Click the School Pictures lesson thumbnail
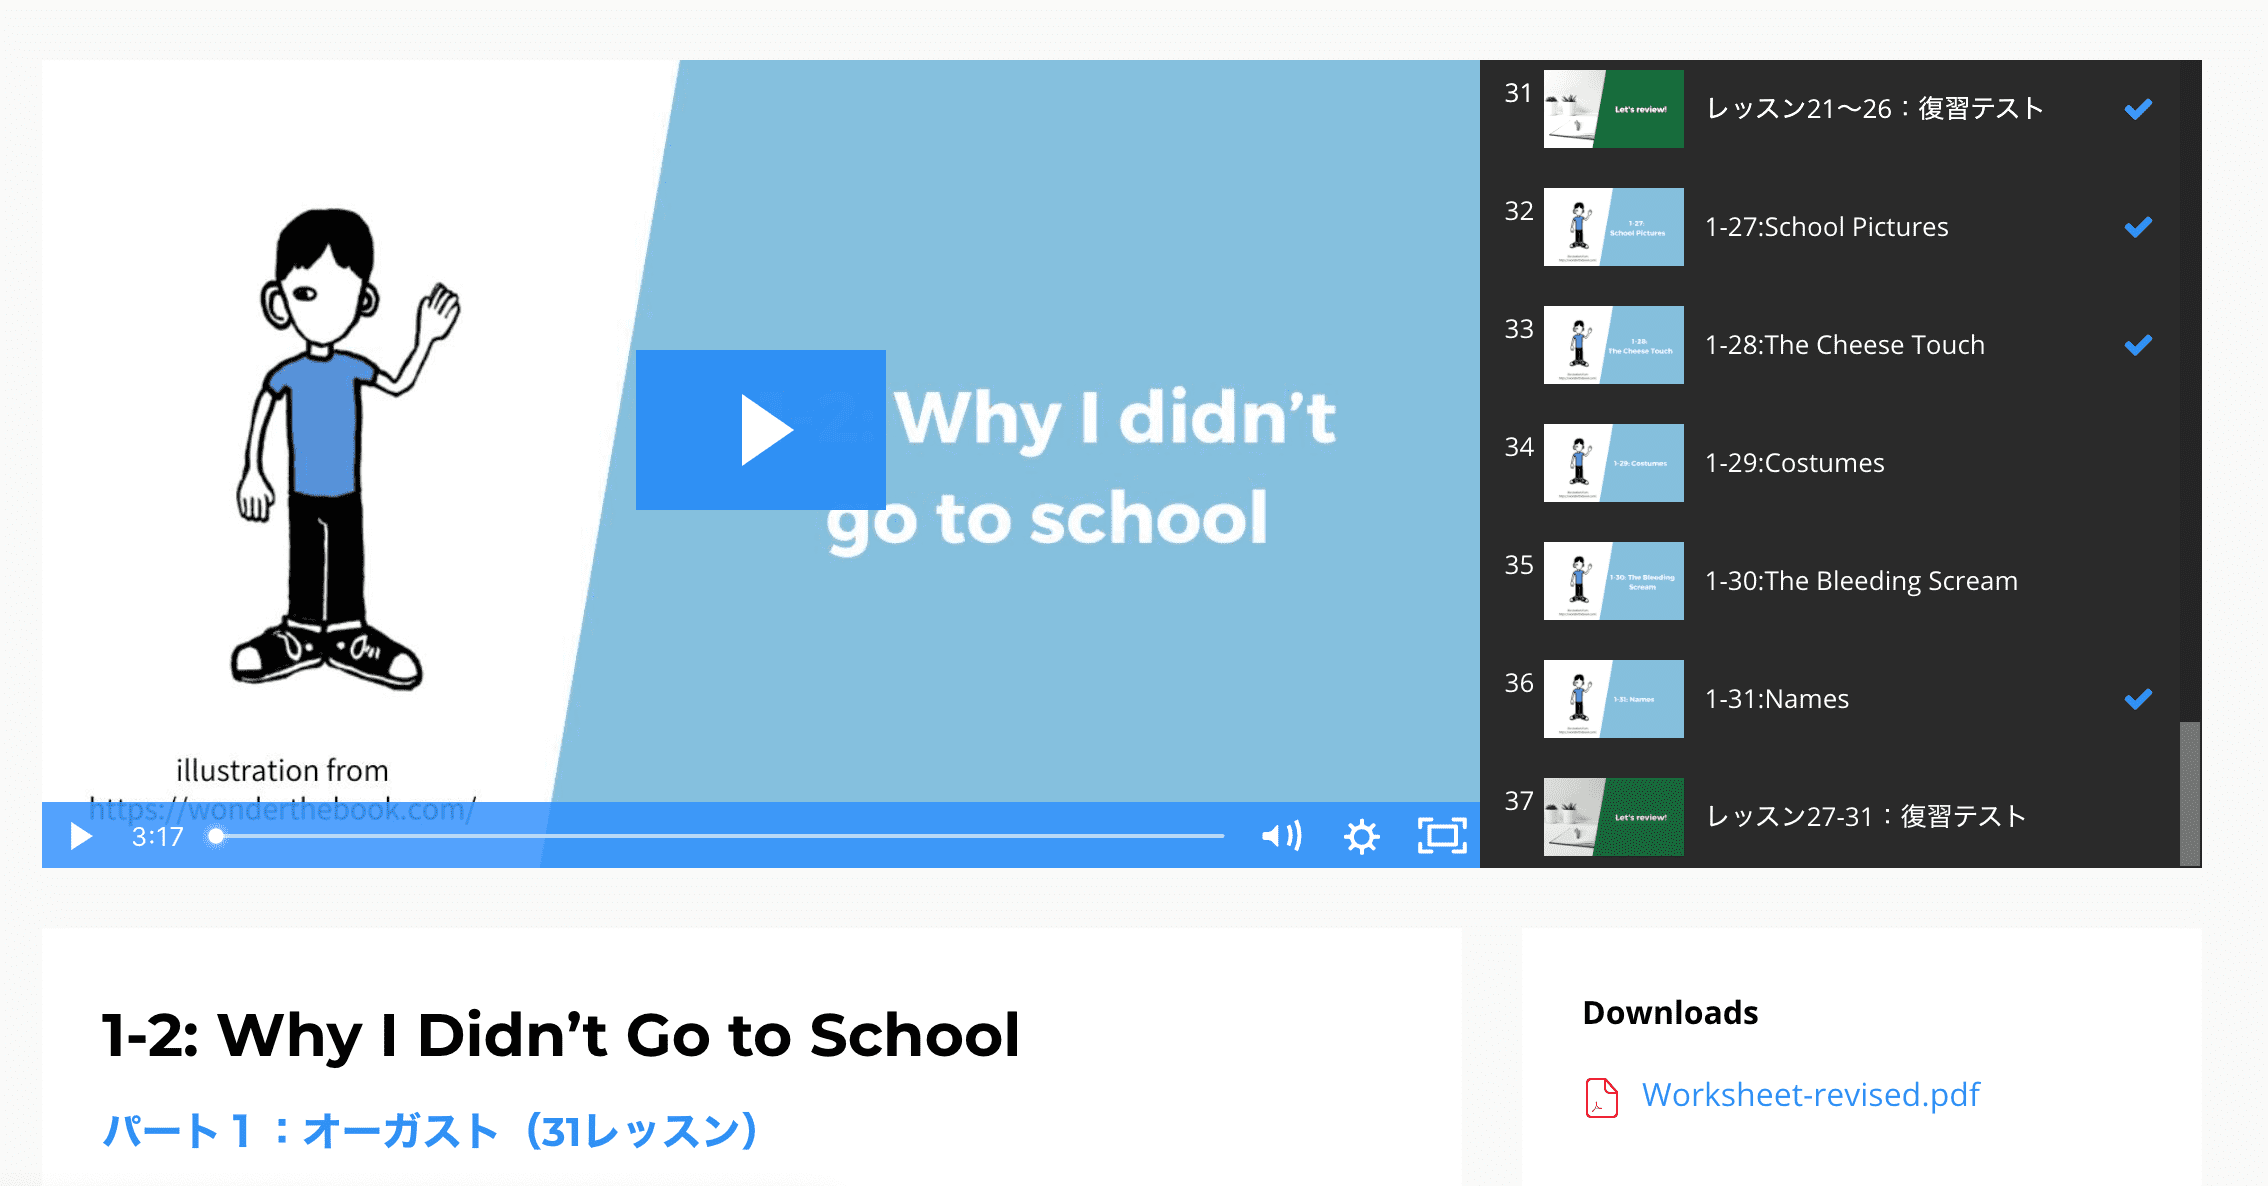Viewport: 2268px width, 1186px height. pyautogui.click(x=1613, y=227)
